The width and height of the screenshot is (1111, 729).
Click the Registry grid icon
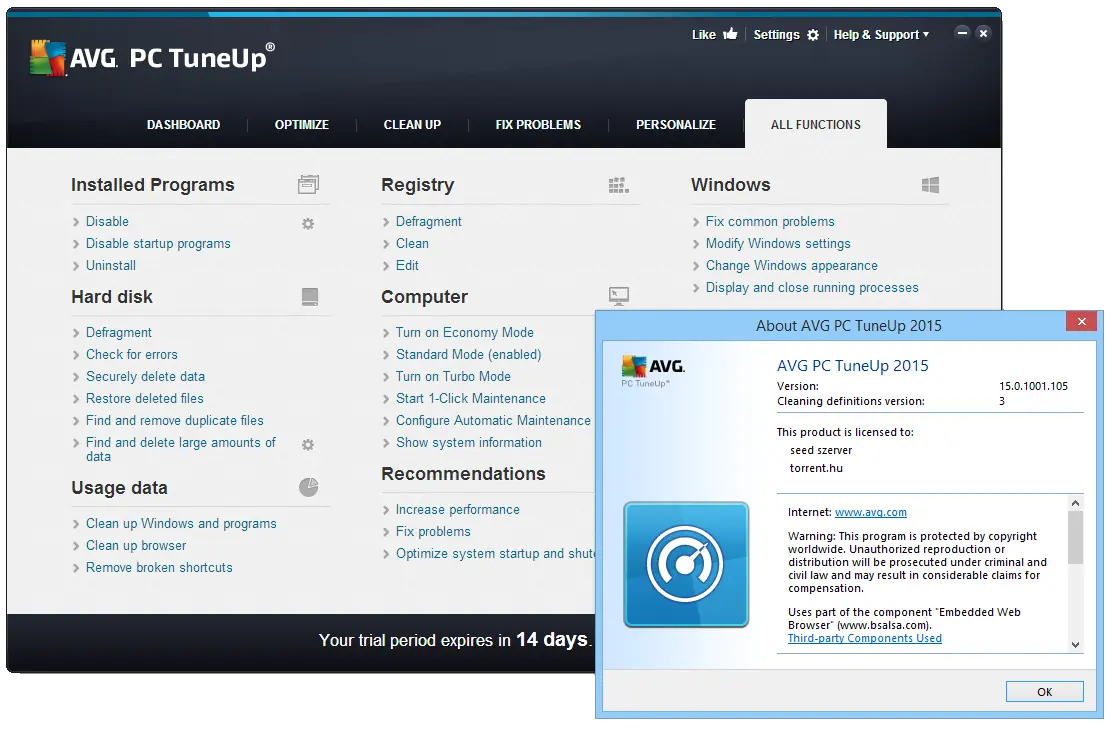tap(619, 186)
